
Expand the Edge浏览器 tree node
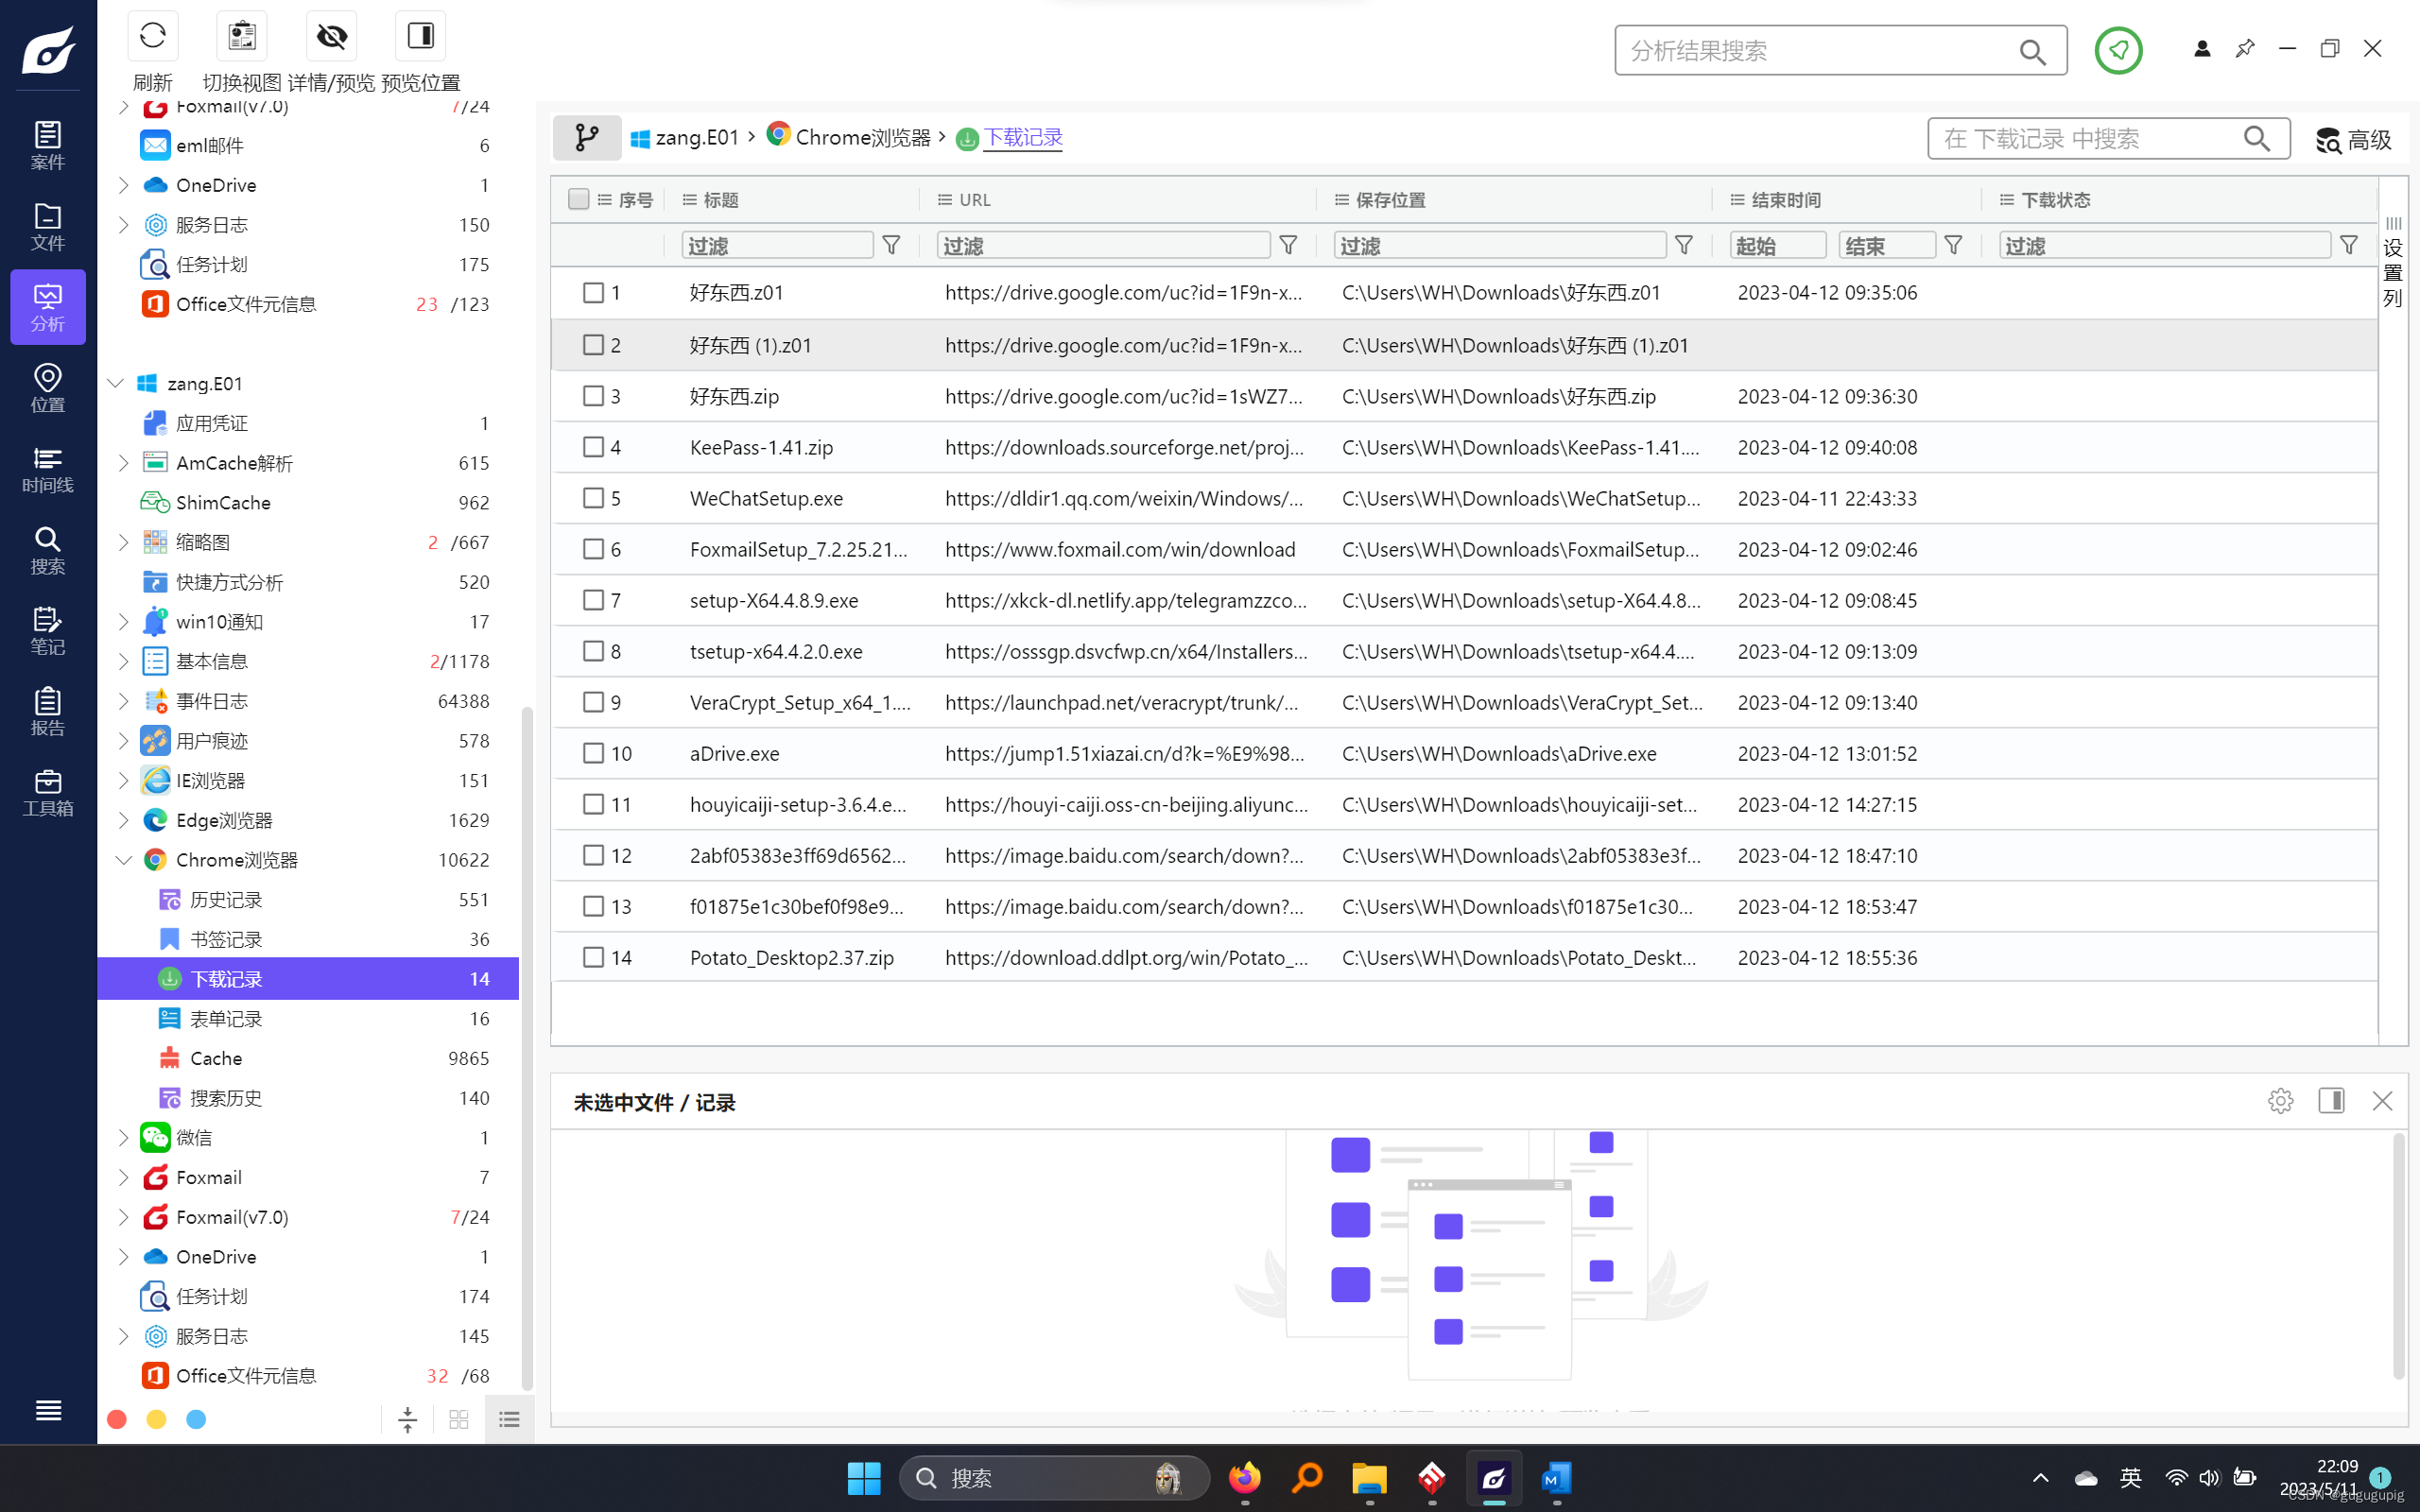(124, 820)
